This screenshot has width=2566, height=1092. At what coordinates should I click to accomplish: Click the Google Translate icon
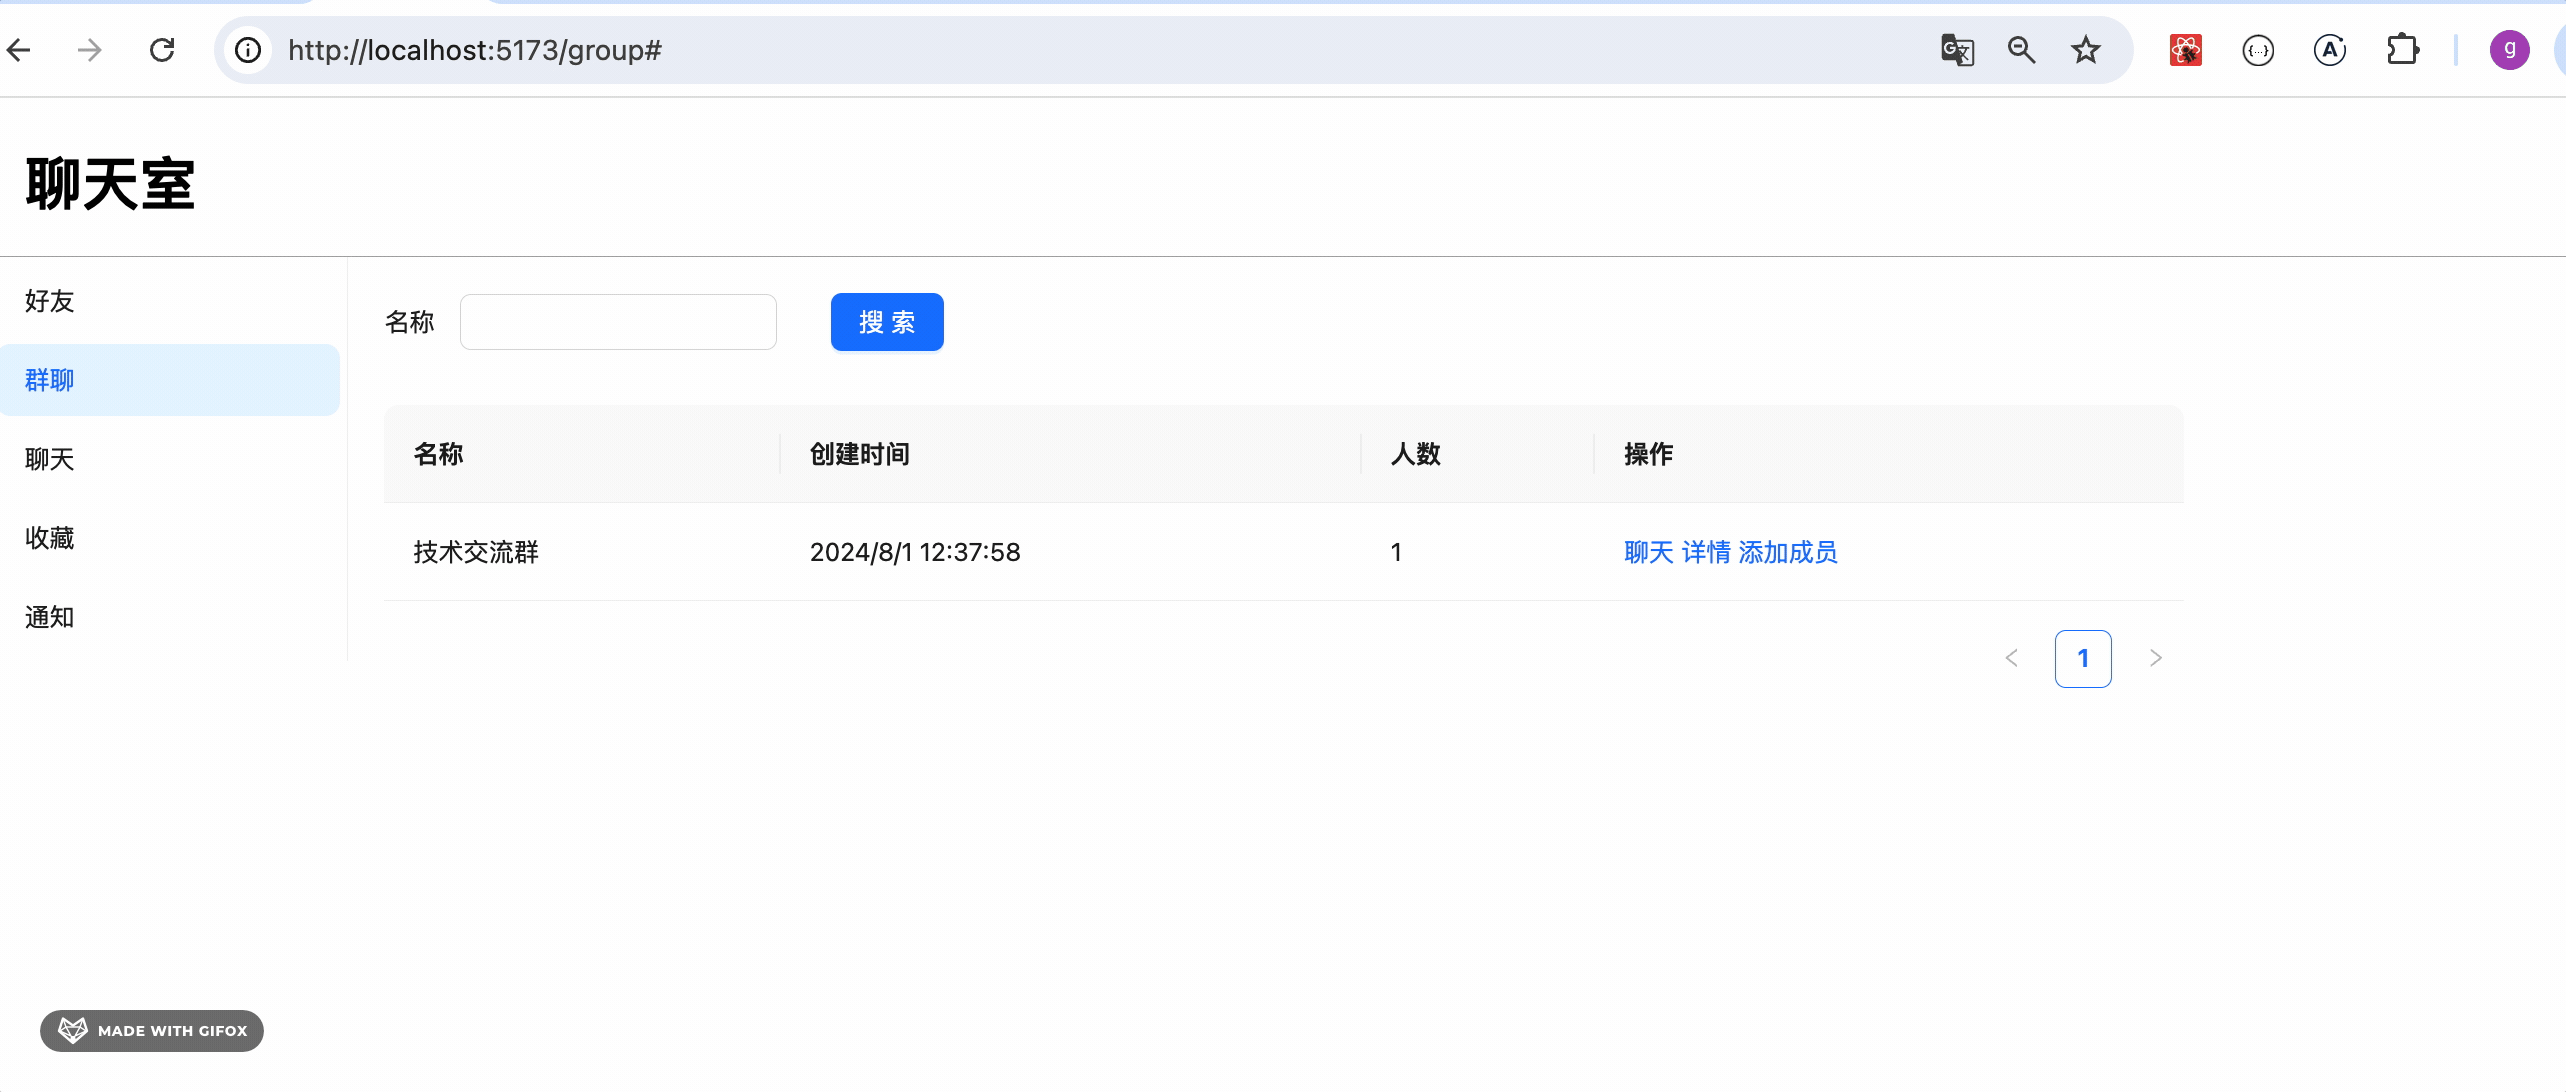click(1957, 50)
